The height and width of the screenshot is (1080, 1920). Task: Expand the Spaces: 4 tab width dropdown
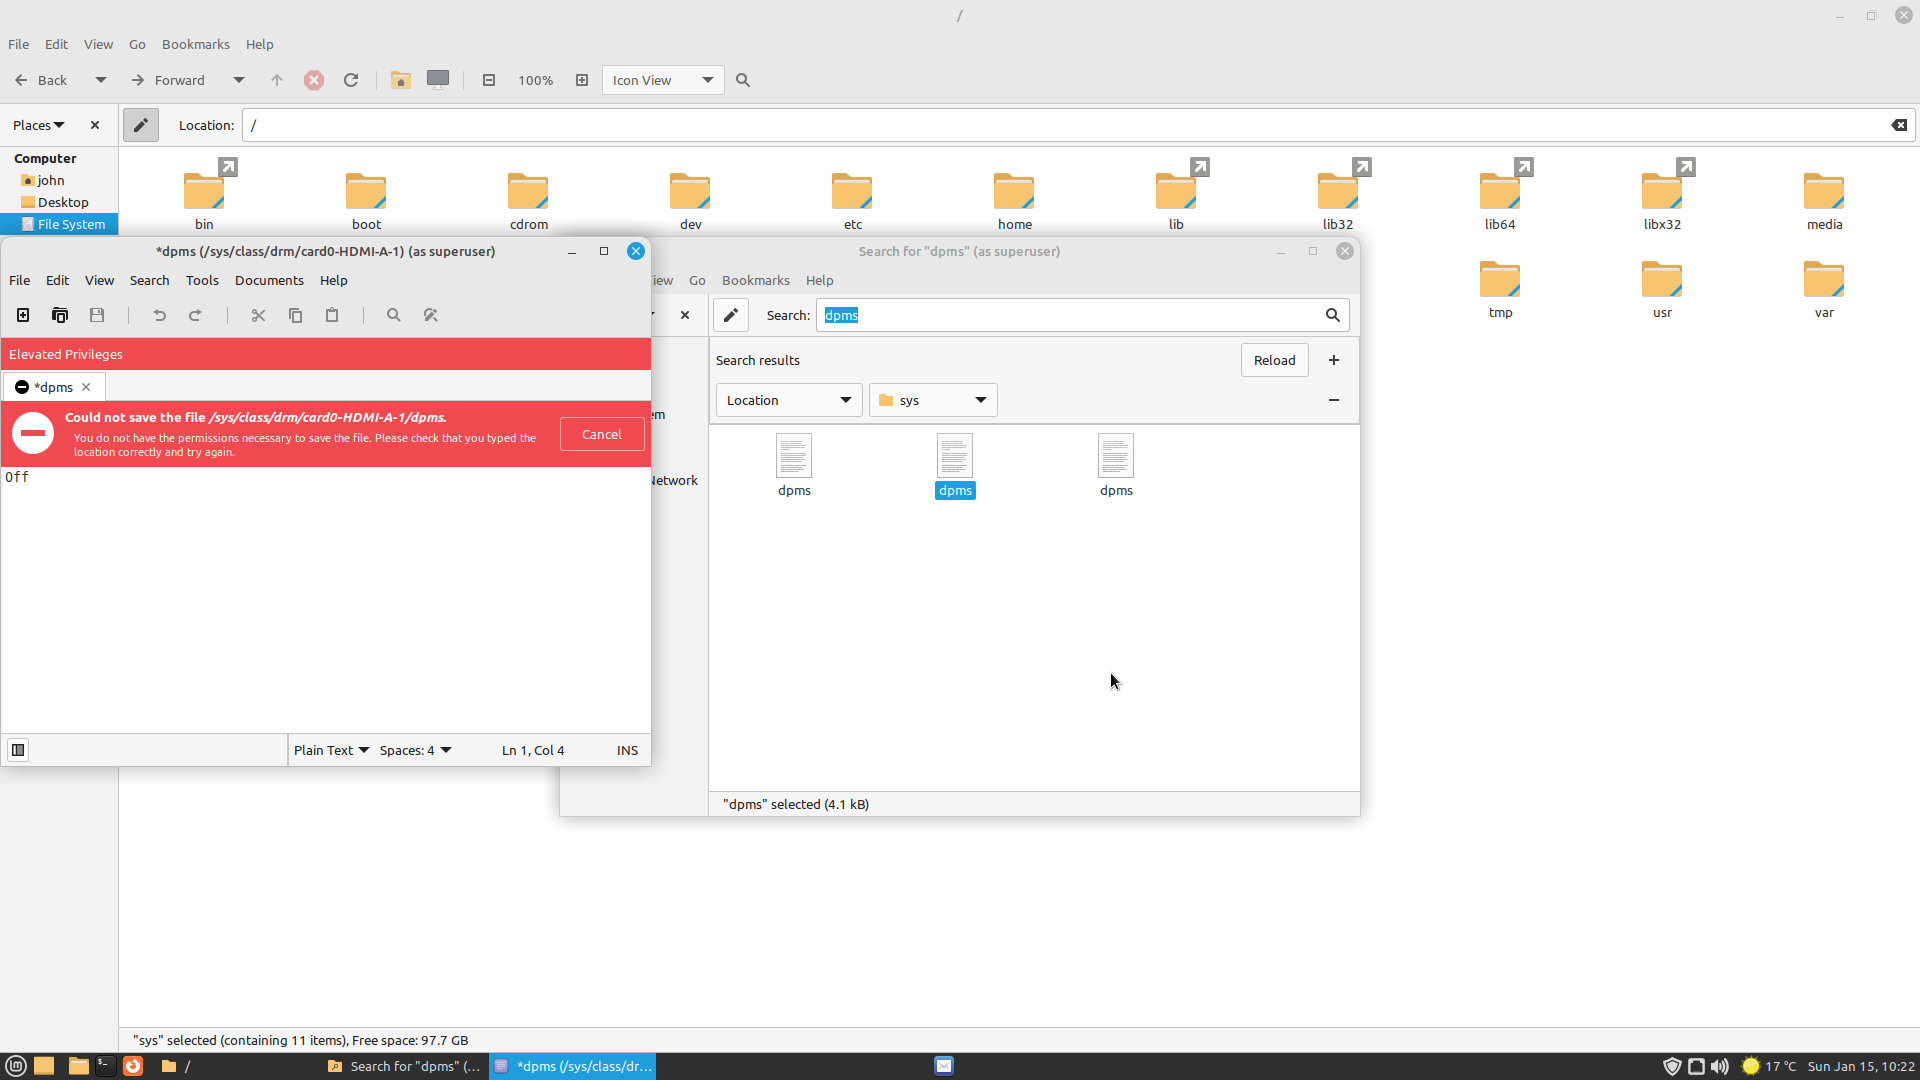(x=415, y=750)
